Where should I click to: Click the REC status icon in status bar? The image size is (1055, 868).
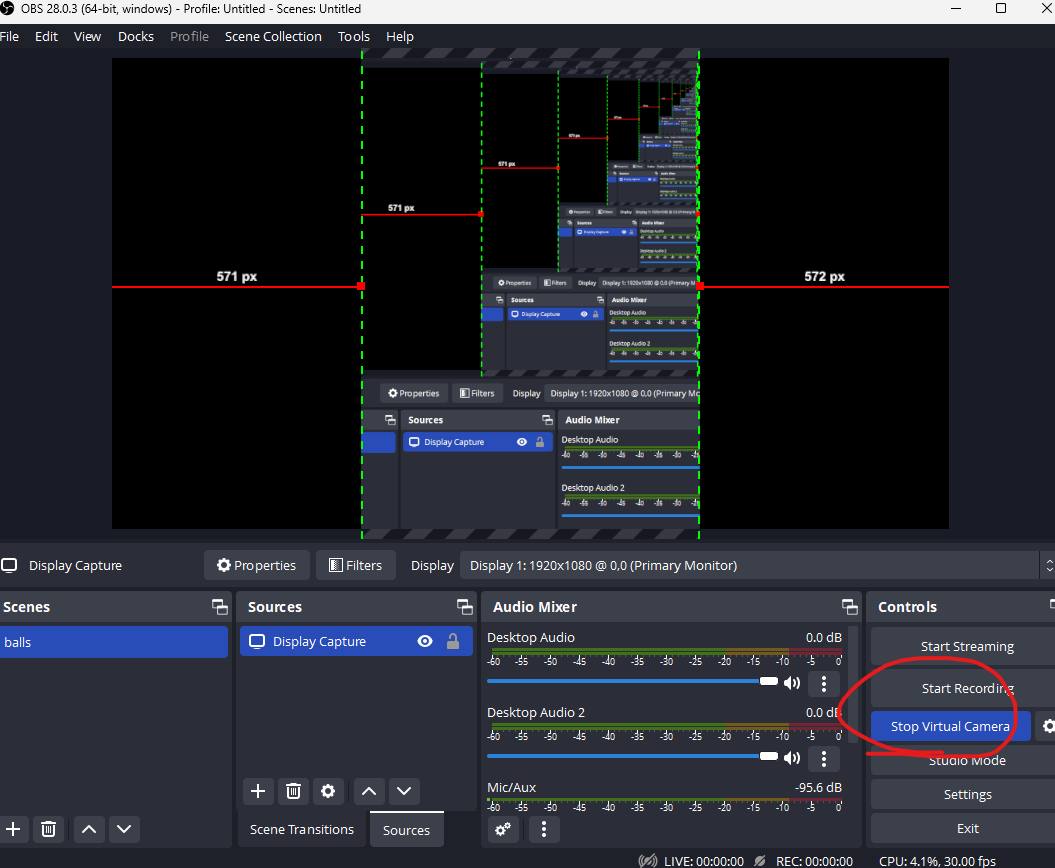pos(760,861)
